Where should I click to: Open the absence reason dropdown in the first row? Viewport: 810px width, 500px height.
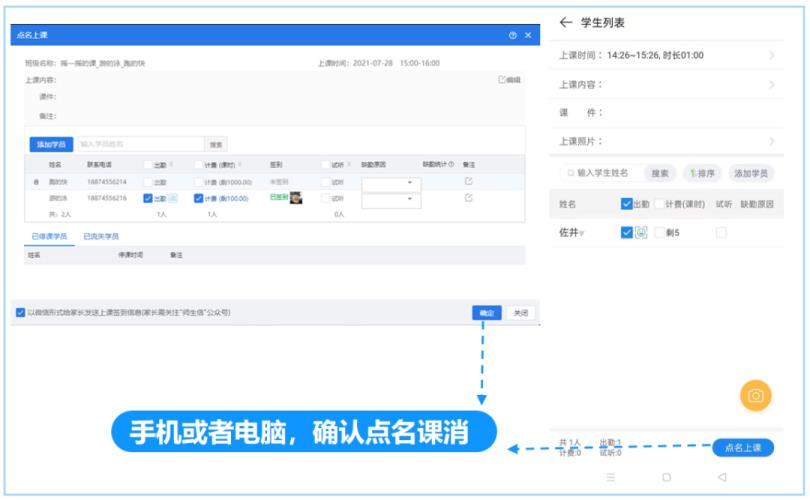tap(391, 182)
